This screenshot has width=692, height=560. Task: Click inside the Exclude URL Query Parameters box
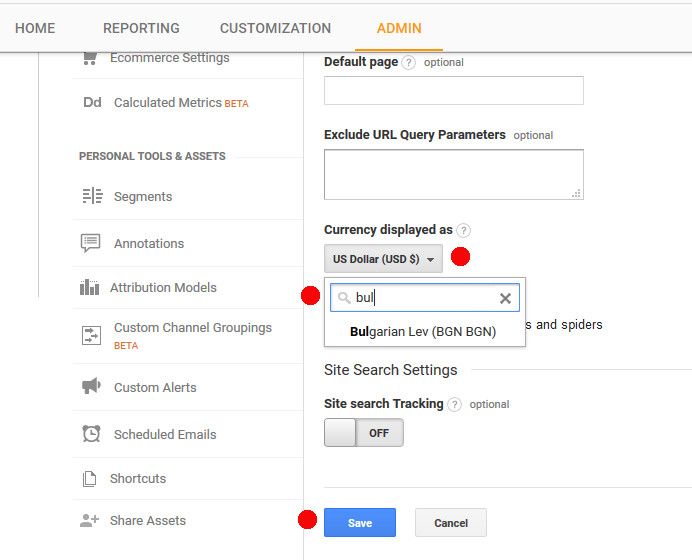[x=454, y=174]
